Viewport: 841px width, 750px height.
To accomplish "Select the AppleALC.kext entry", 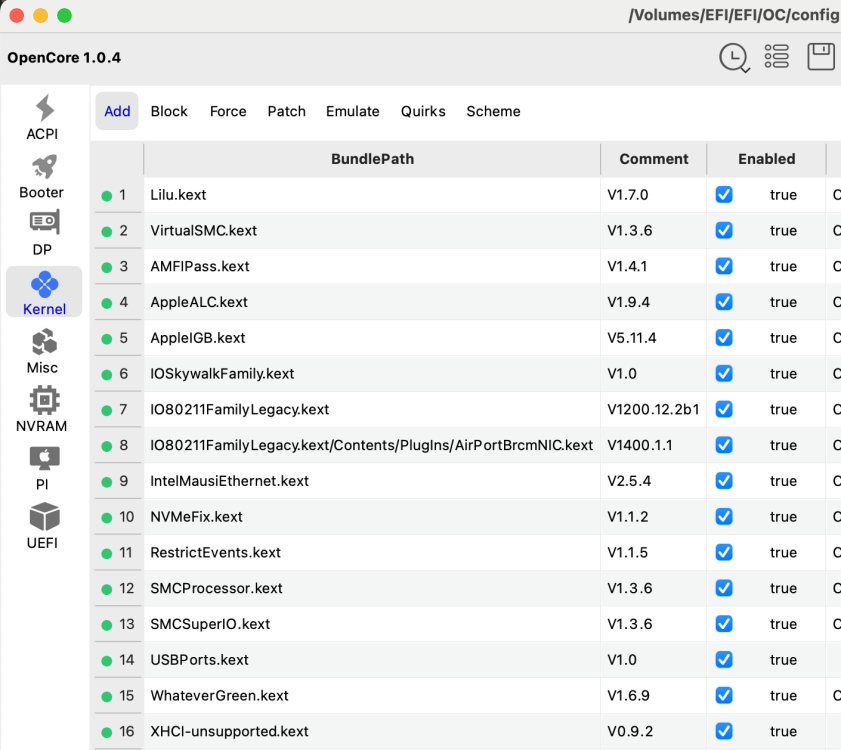I will pyautogui.click(x=372, y=302).
